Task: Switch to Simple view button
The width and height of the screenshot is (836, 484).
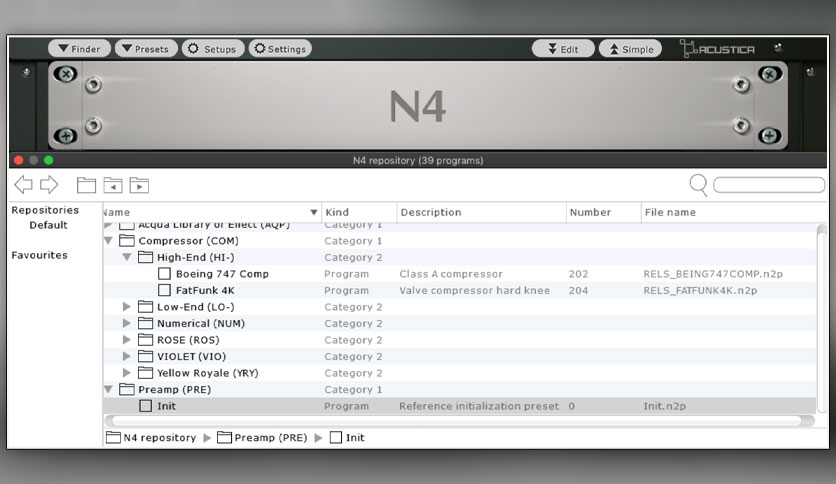Action: click(x=630, y=49)
